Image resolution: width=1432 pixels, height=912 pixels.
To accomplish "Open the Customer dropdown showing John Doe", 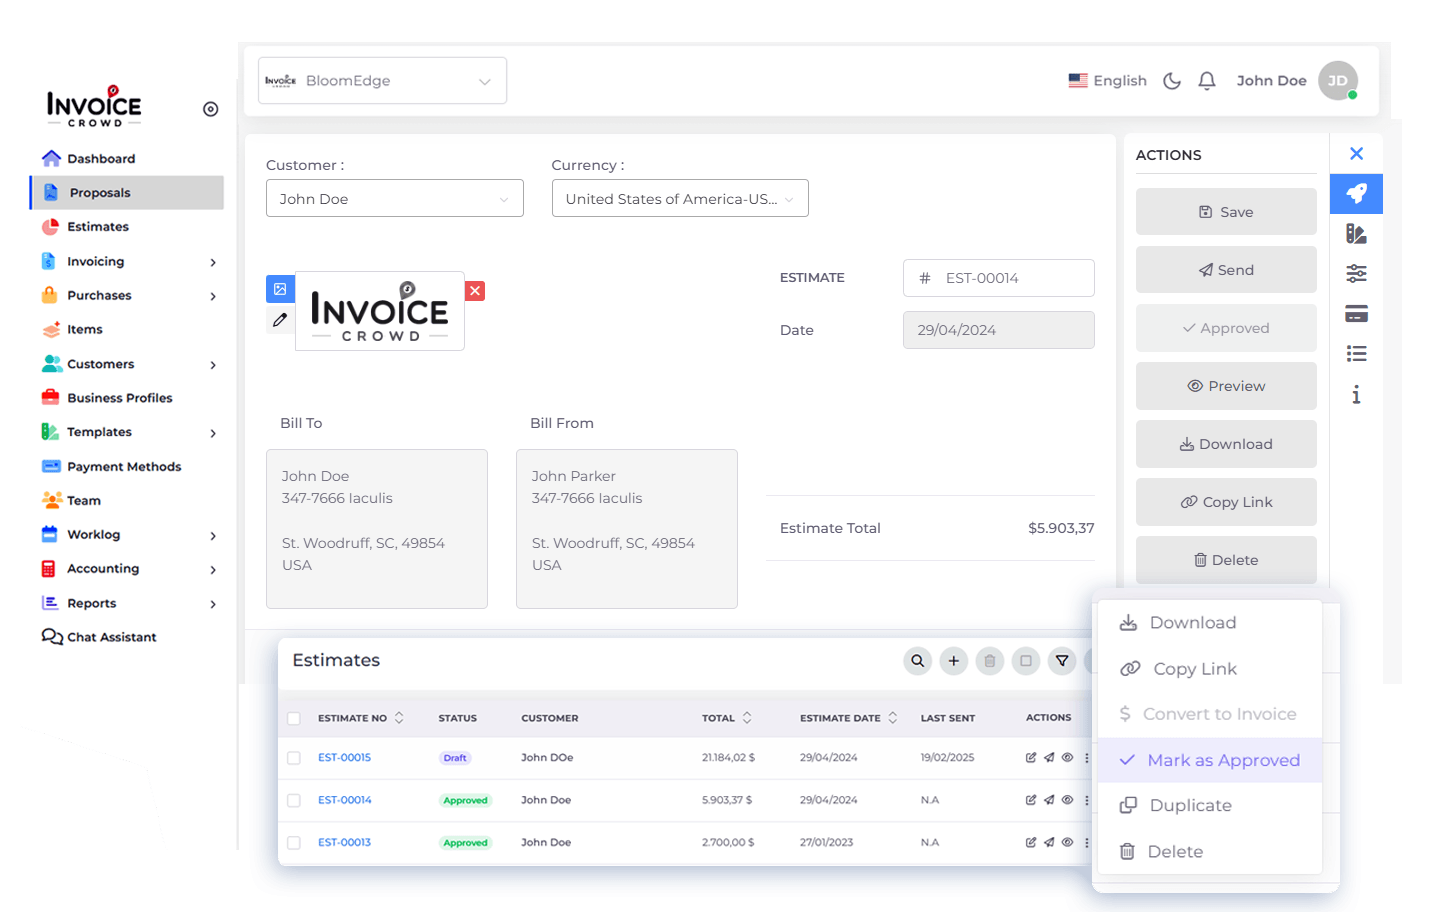I will [394, 199].
